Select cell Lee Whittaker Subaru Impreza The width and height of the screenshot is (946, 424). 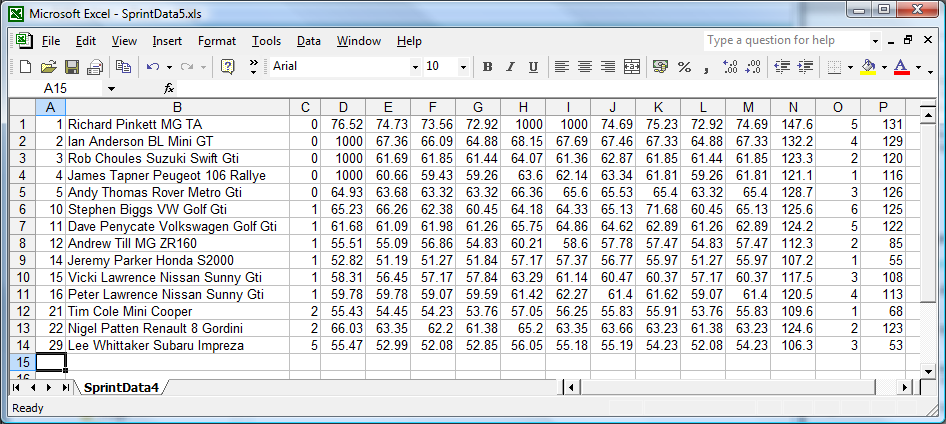coord(177,346)
